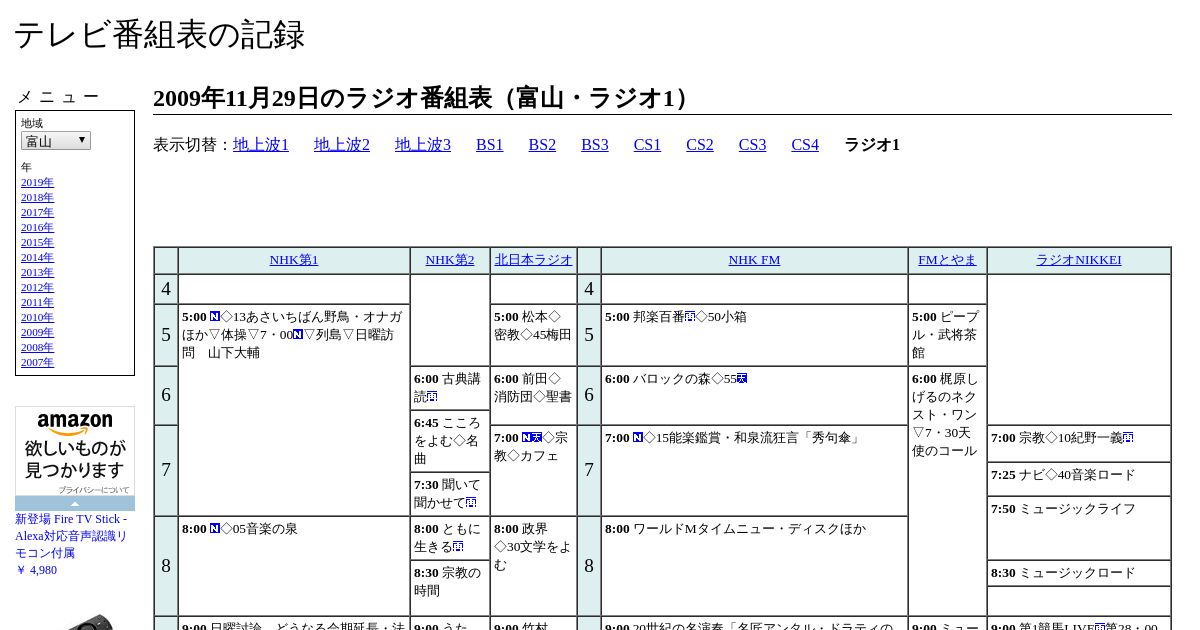Select the 8:00 ワールドMタイムニュー entry
Screen dimensions: 1200x630
click(754, 566)
